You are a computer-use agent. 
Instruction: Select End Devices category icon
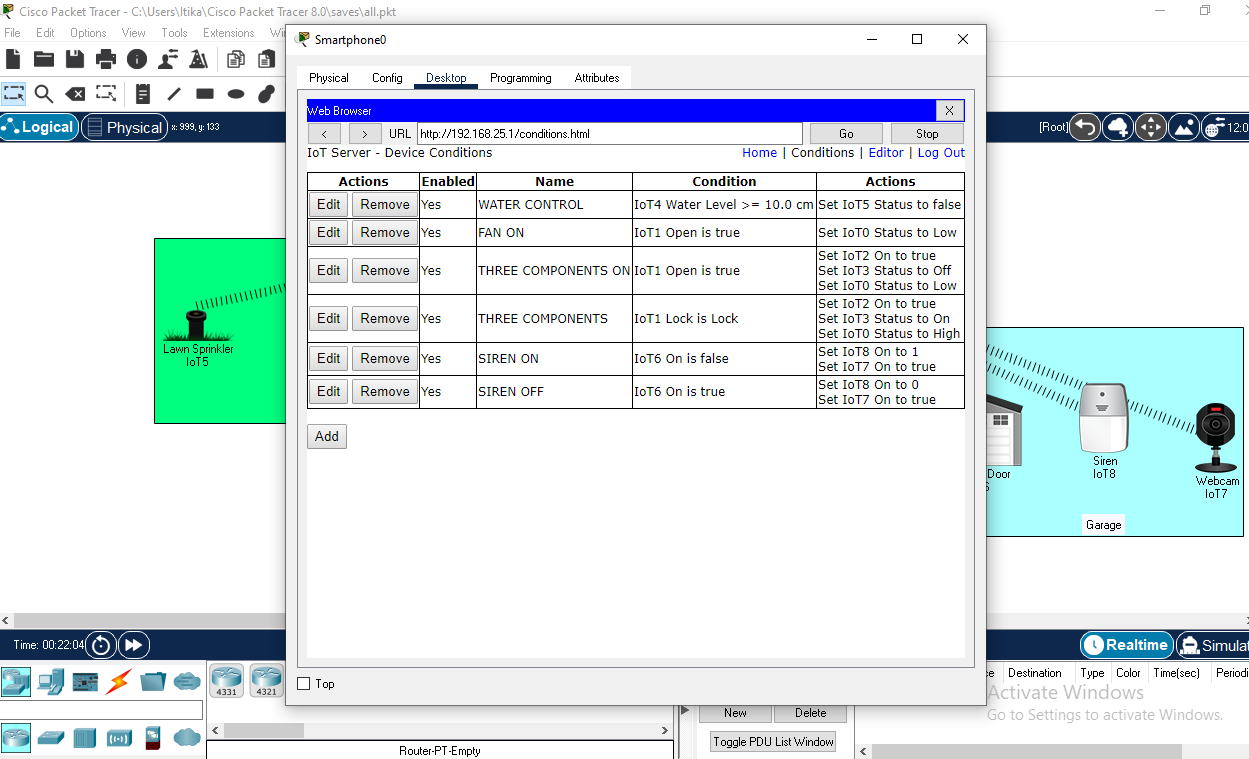click(50, 682)
